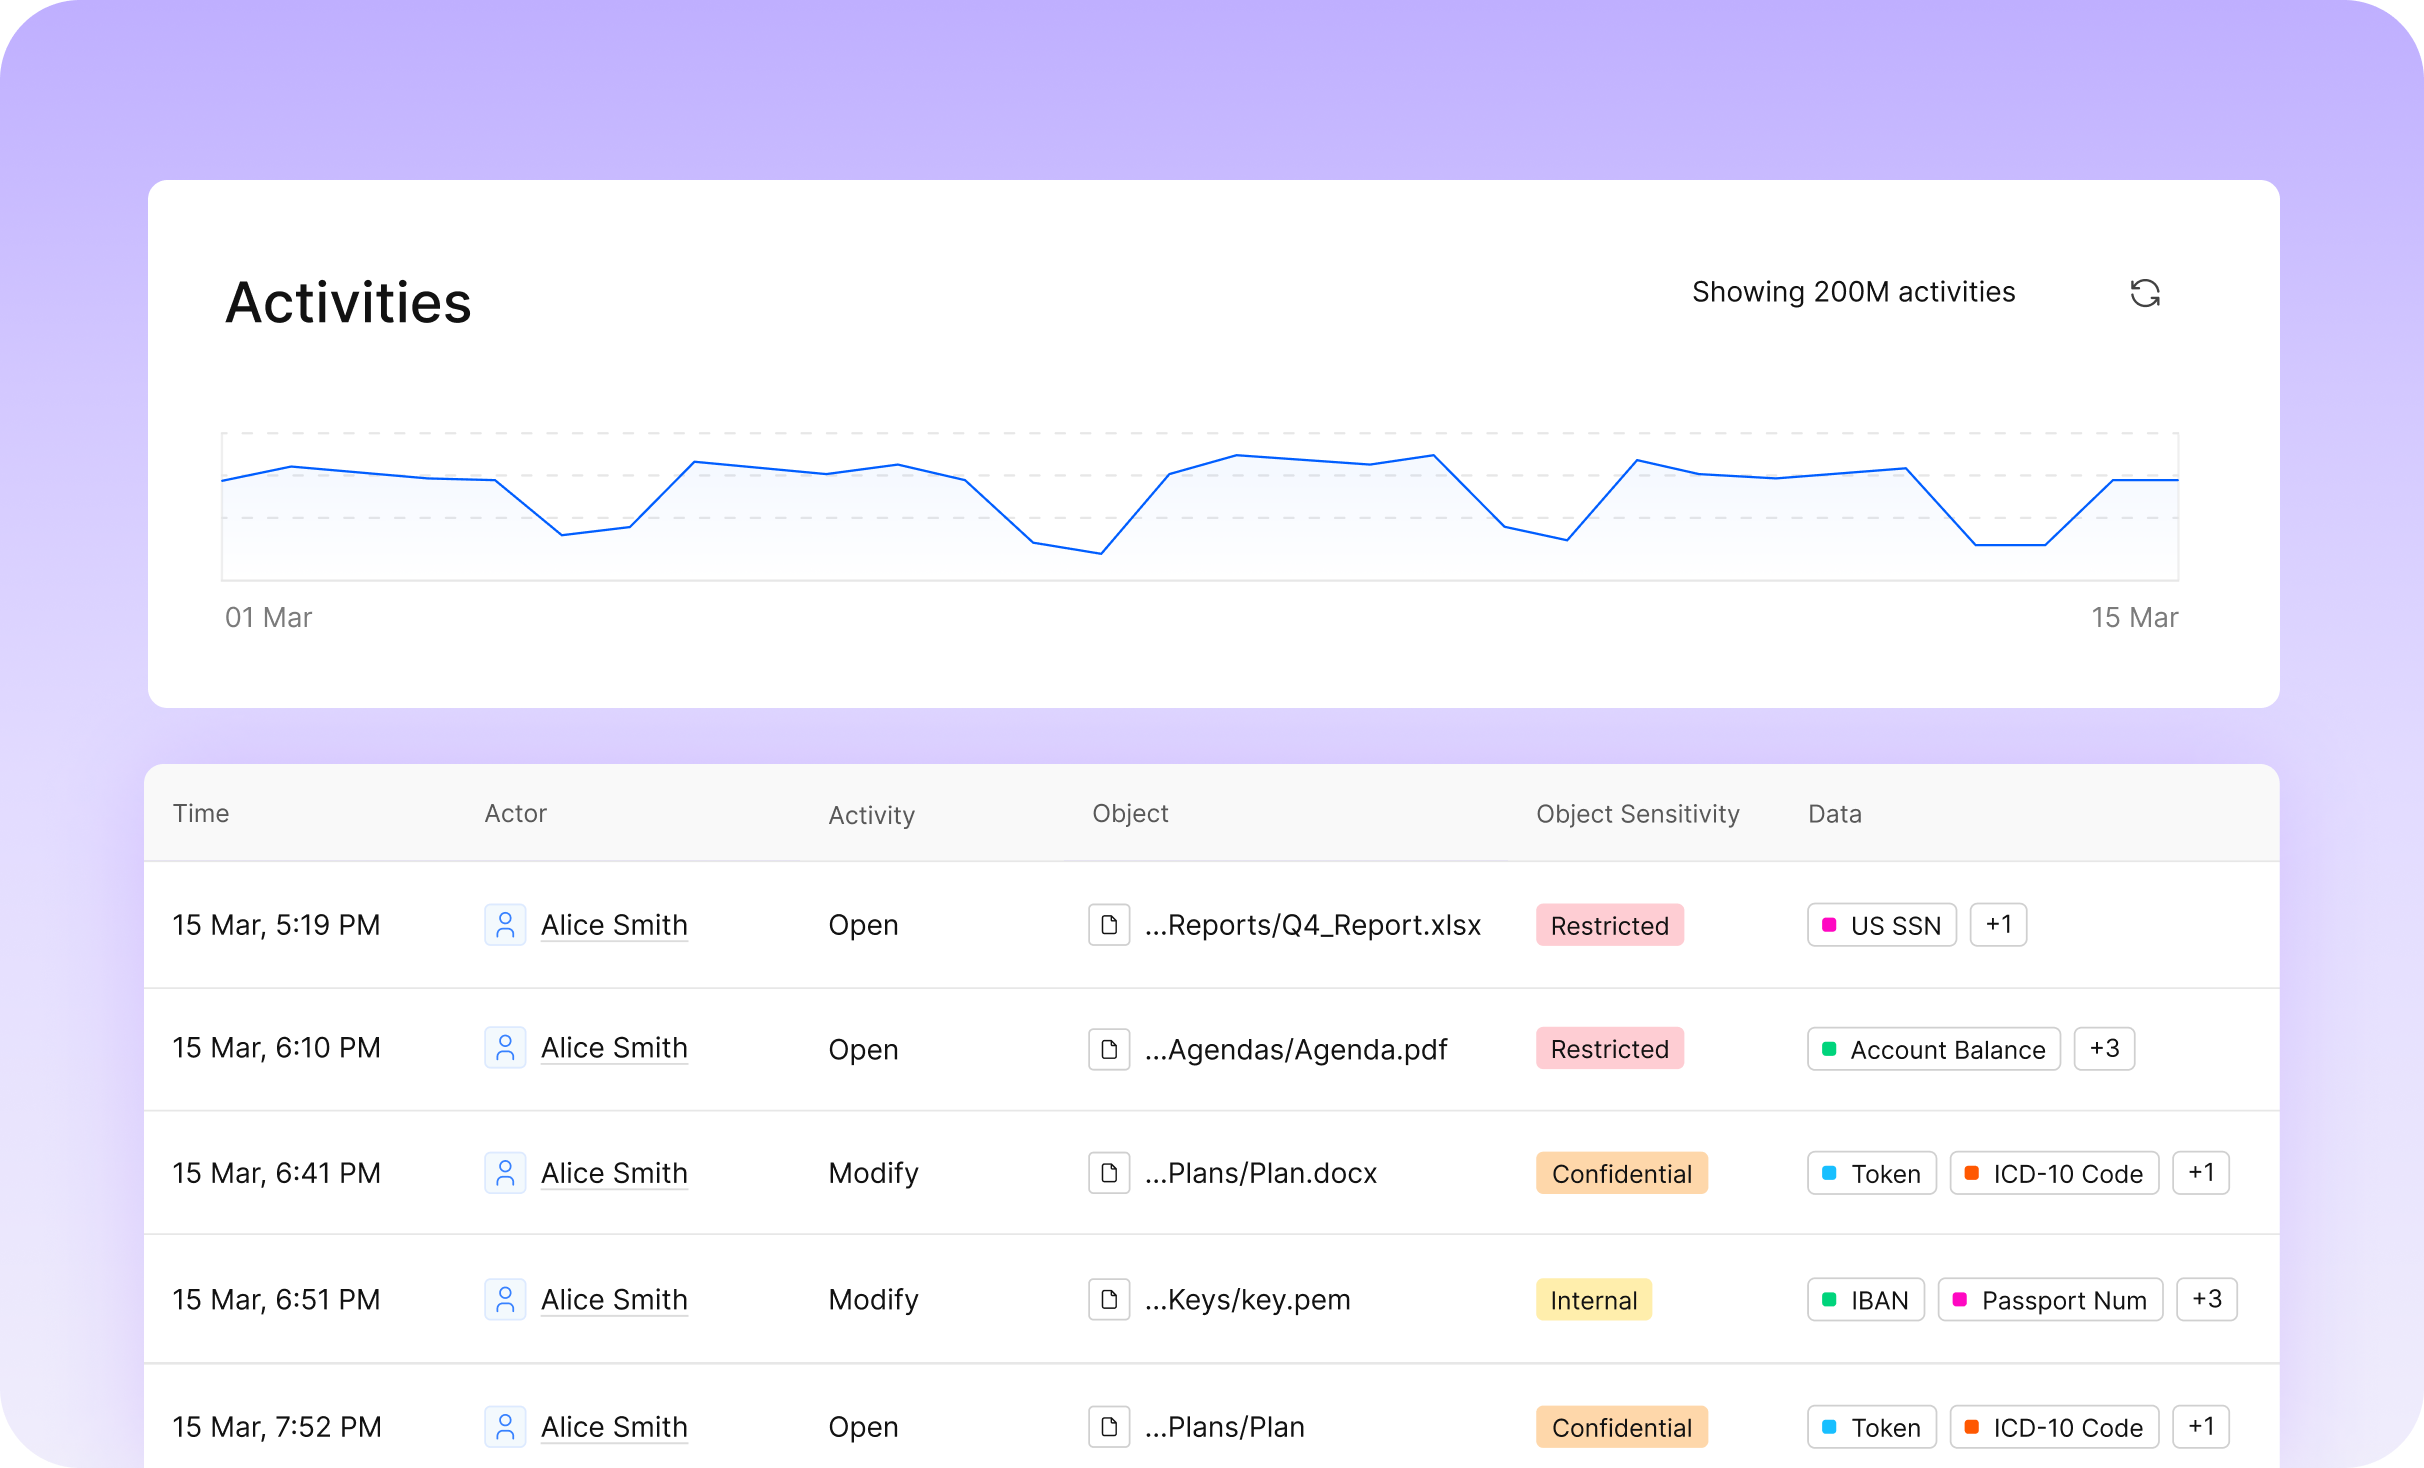Sort by the Time column header

click(201, 813)
